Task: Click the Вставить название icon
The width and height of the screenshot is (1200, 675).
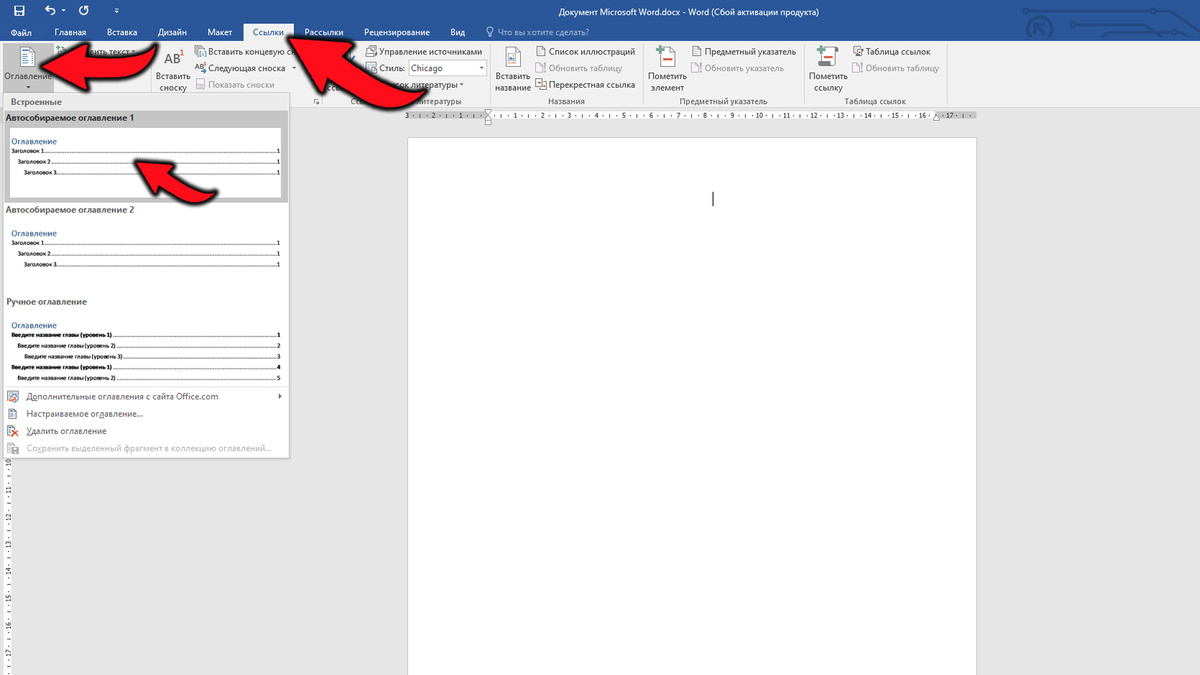Action: point(513,57)
